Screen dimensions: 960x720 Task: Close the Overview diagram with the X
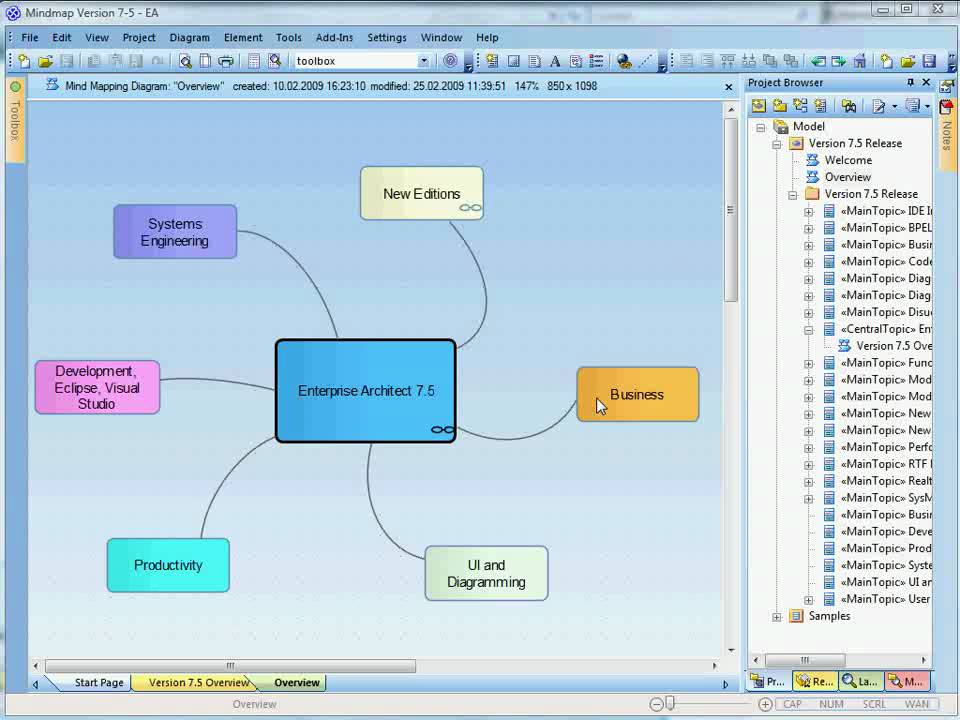click(729, 87)
